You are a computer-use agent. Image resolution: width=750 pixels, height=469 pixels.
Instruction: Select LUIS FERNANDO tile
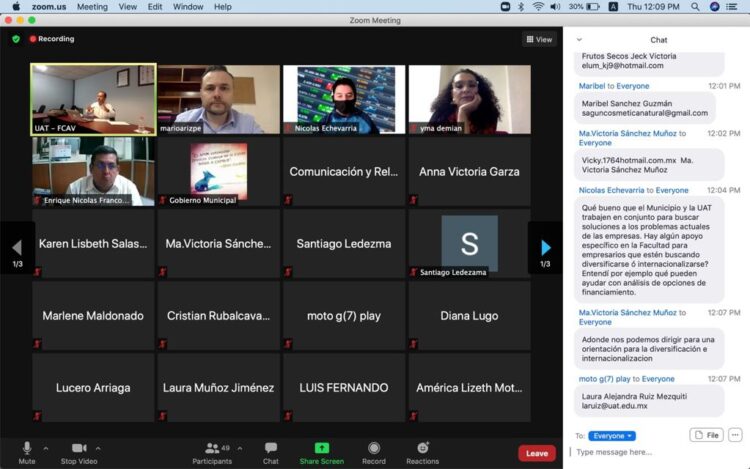click(344, 388)
